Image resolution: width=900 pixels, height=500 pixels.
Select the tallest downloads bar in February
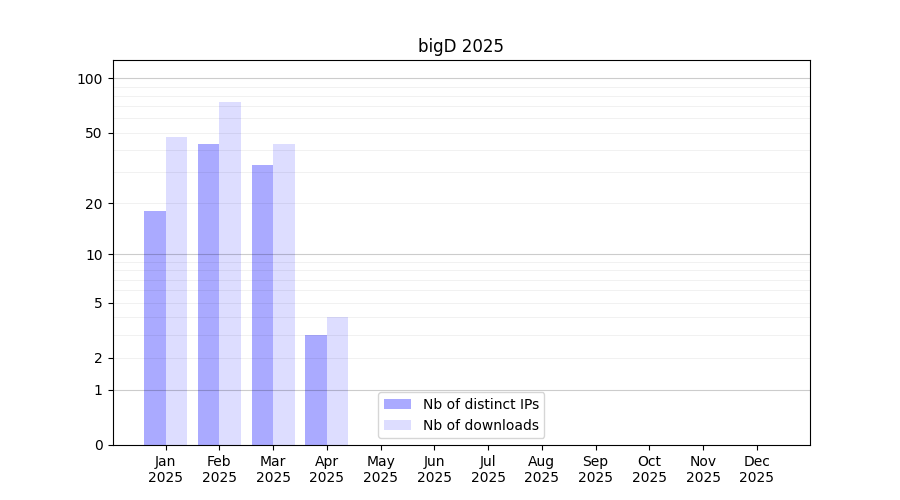click(230, 273)
